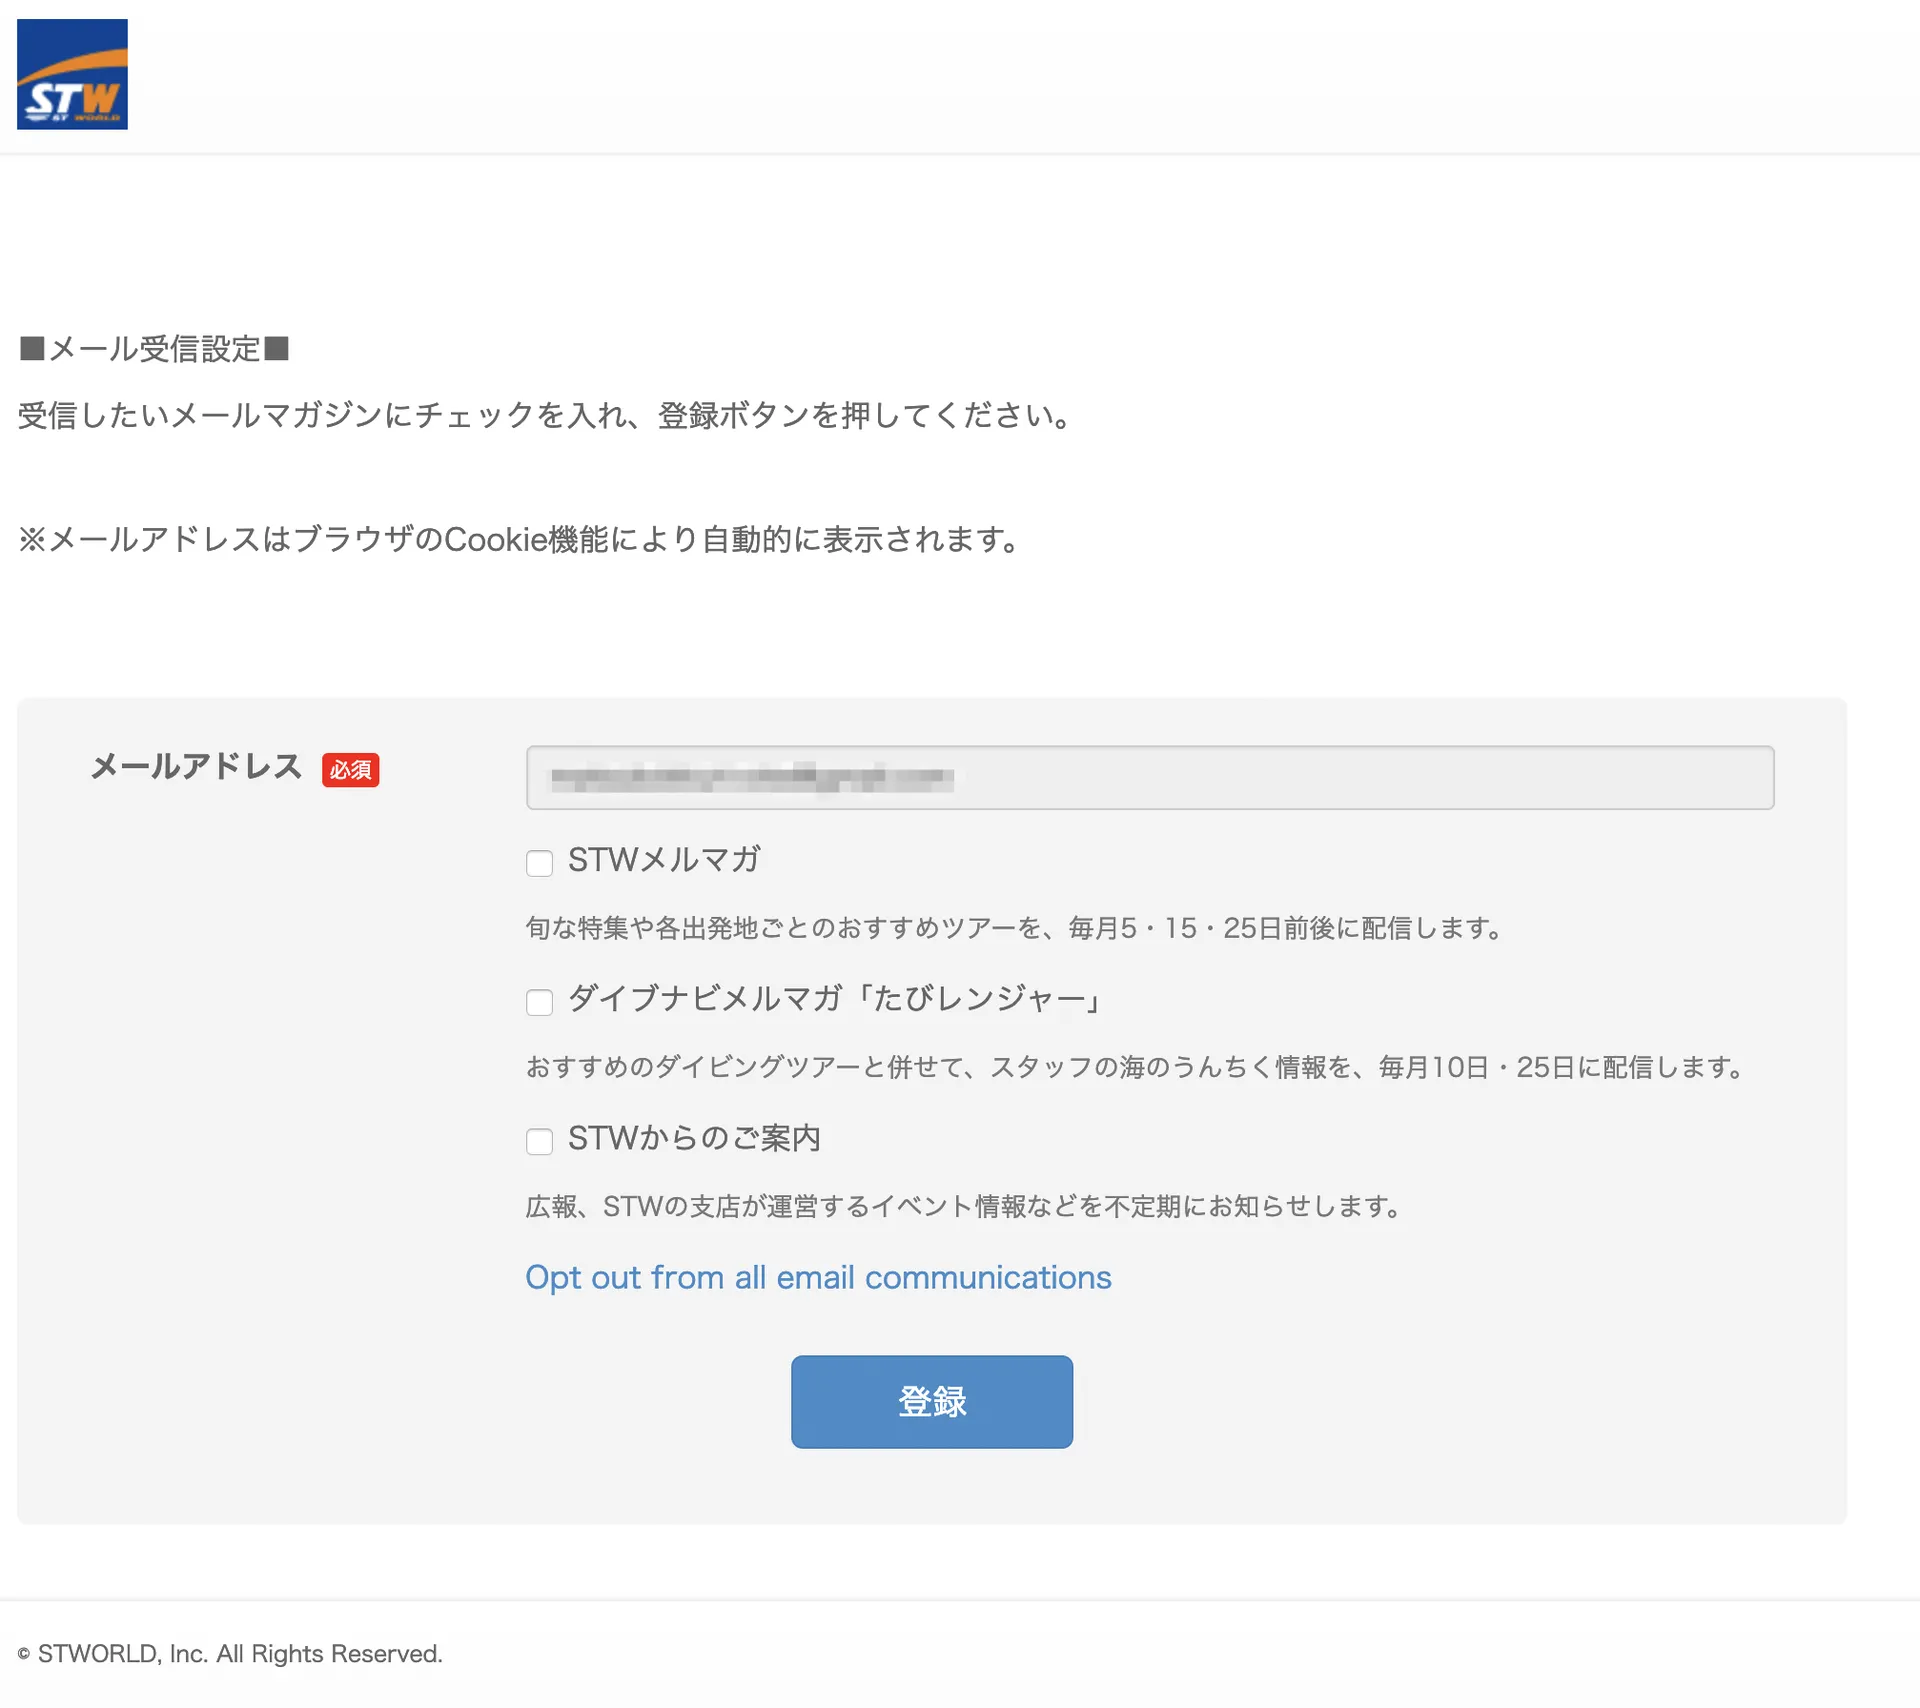Open the opt out from all emails link
The image size is (1920, 1708).
tap(818, 1277)
